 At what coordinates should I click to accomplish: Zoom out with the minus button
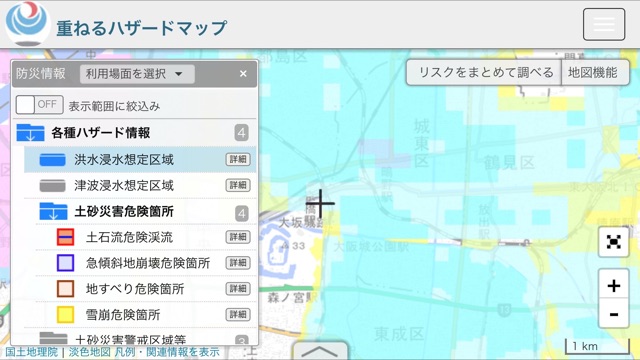coord(613,314)
